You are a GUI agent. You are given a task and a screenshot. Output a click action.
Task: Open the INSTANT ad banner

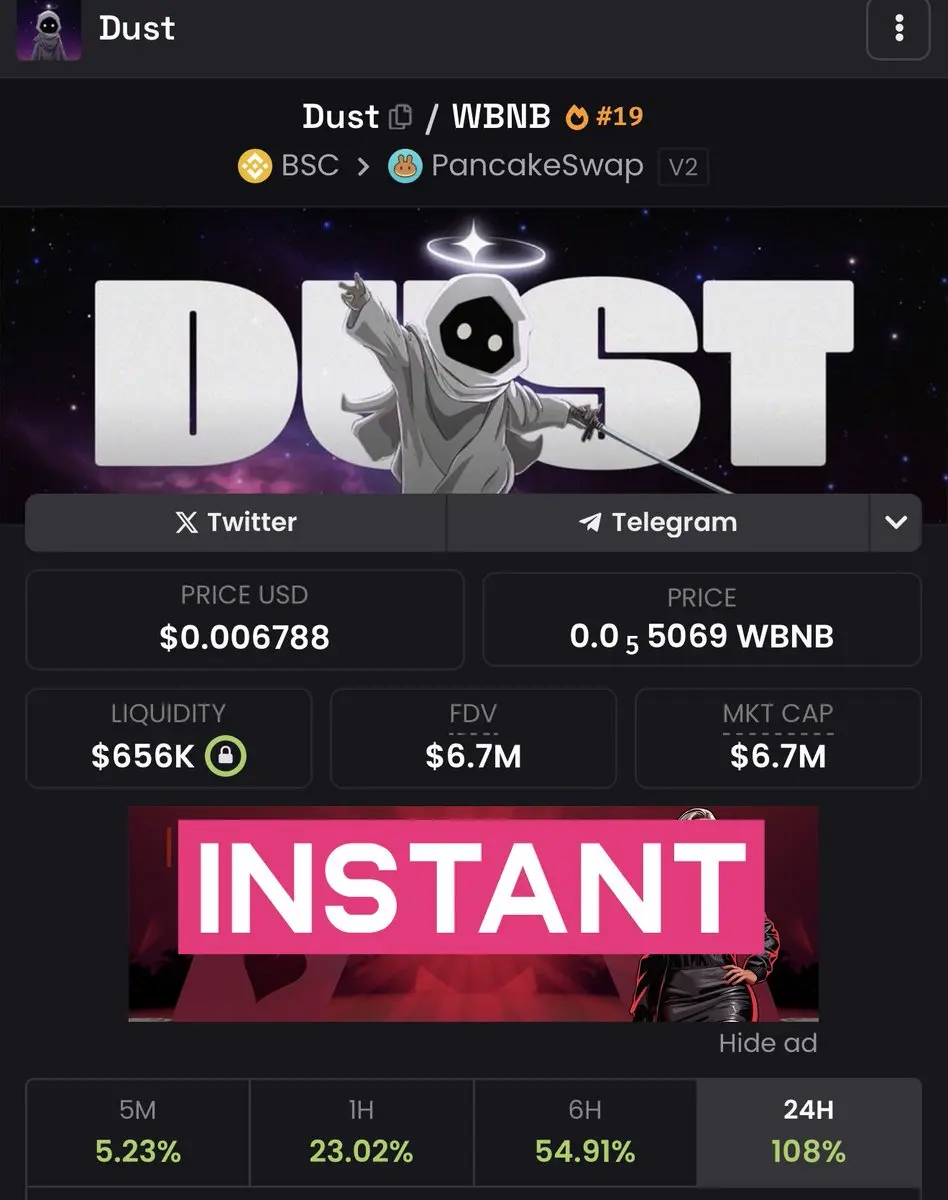tap(473, 914)
